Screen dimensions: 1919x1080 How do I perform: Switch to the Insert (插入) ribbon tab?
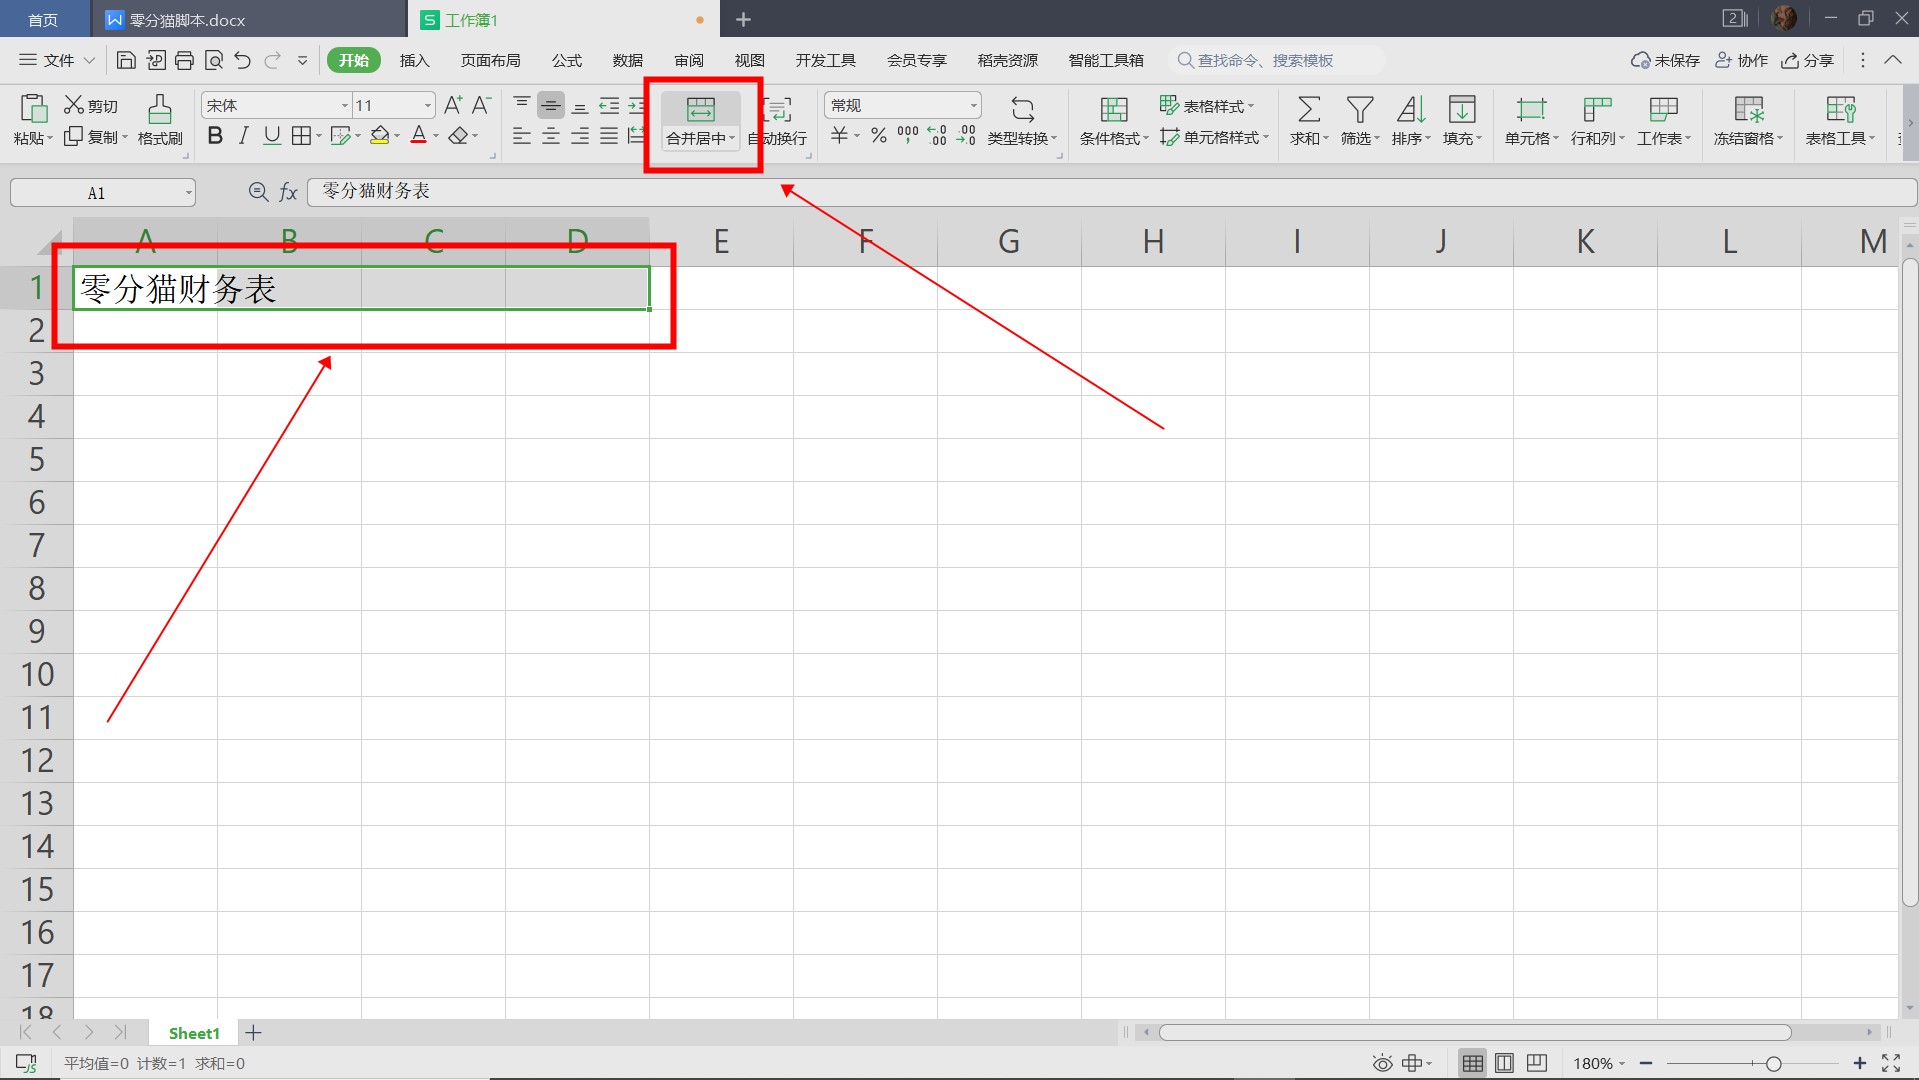[414, 61]
